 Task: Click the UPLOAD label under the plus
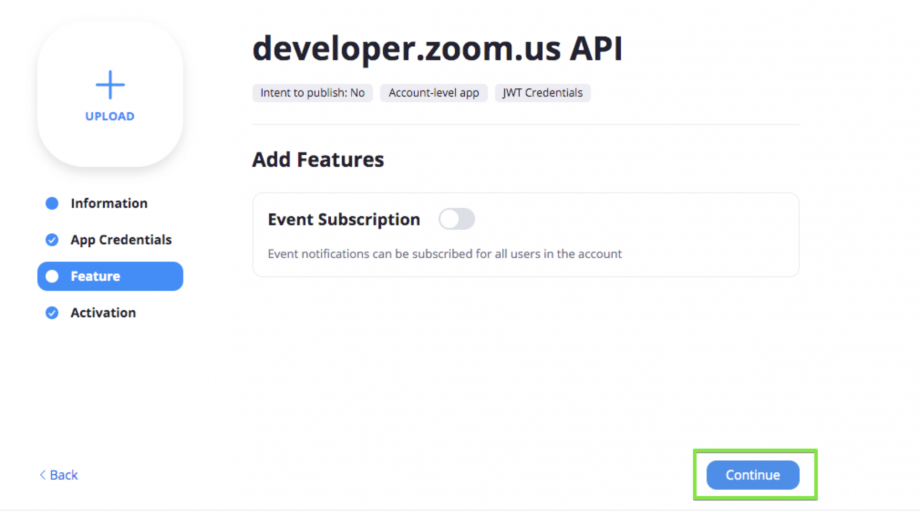pyautogui.click(x=110, y=116)
